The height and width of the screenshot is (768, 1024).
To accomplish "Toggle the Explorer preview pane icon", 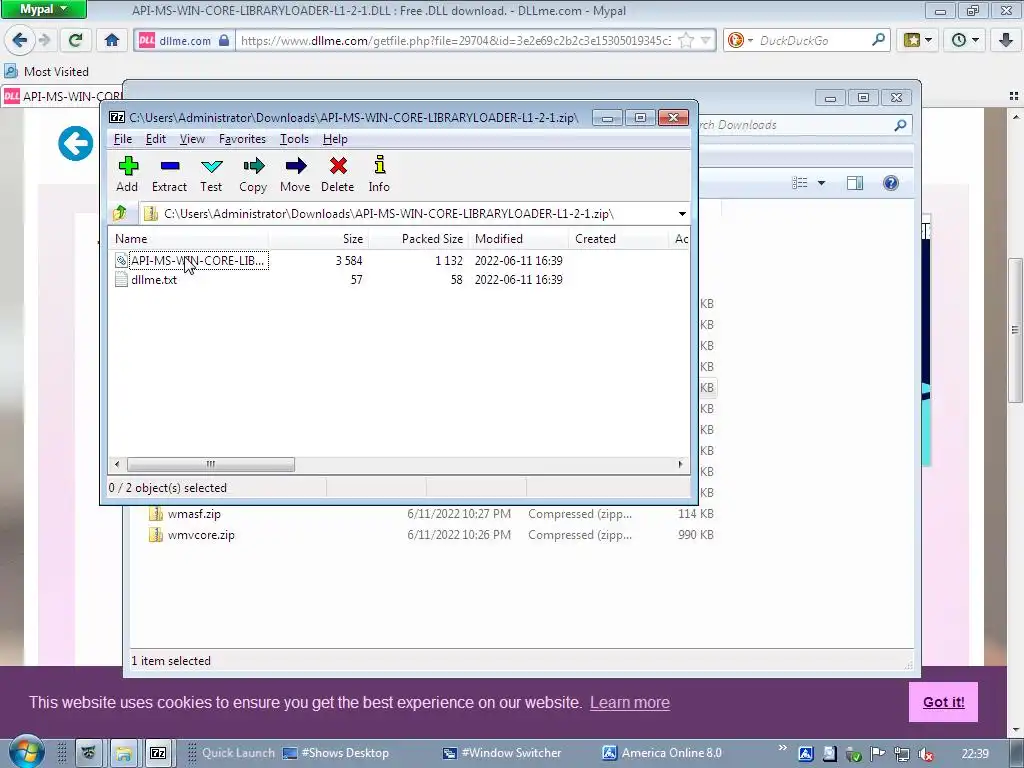I will 855,183.
